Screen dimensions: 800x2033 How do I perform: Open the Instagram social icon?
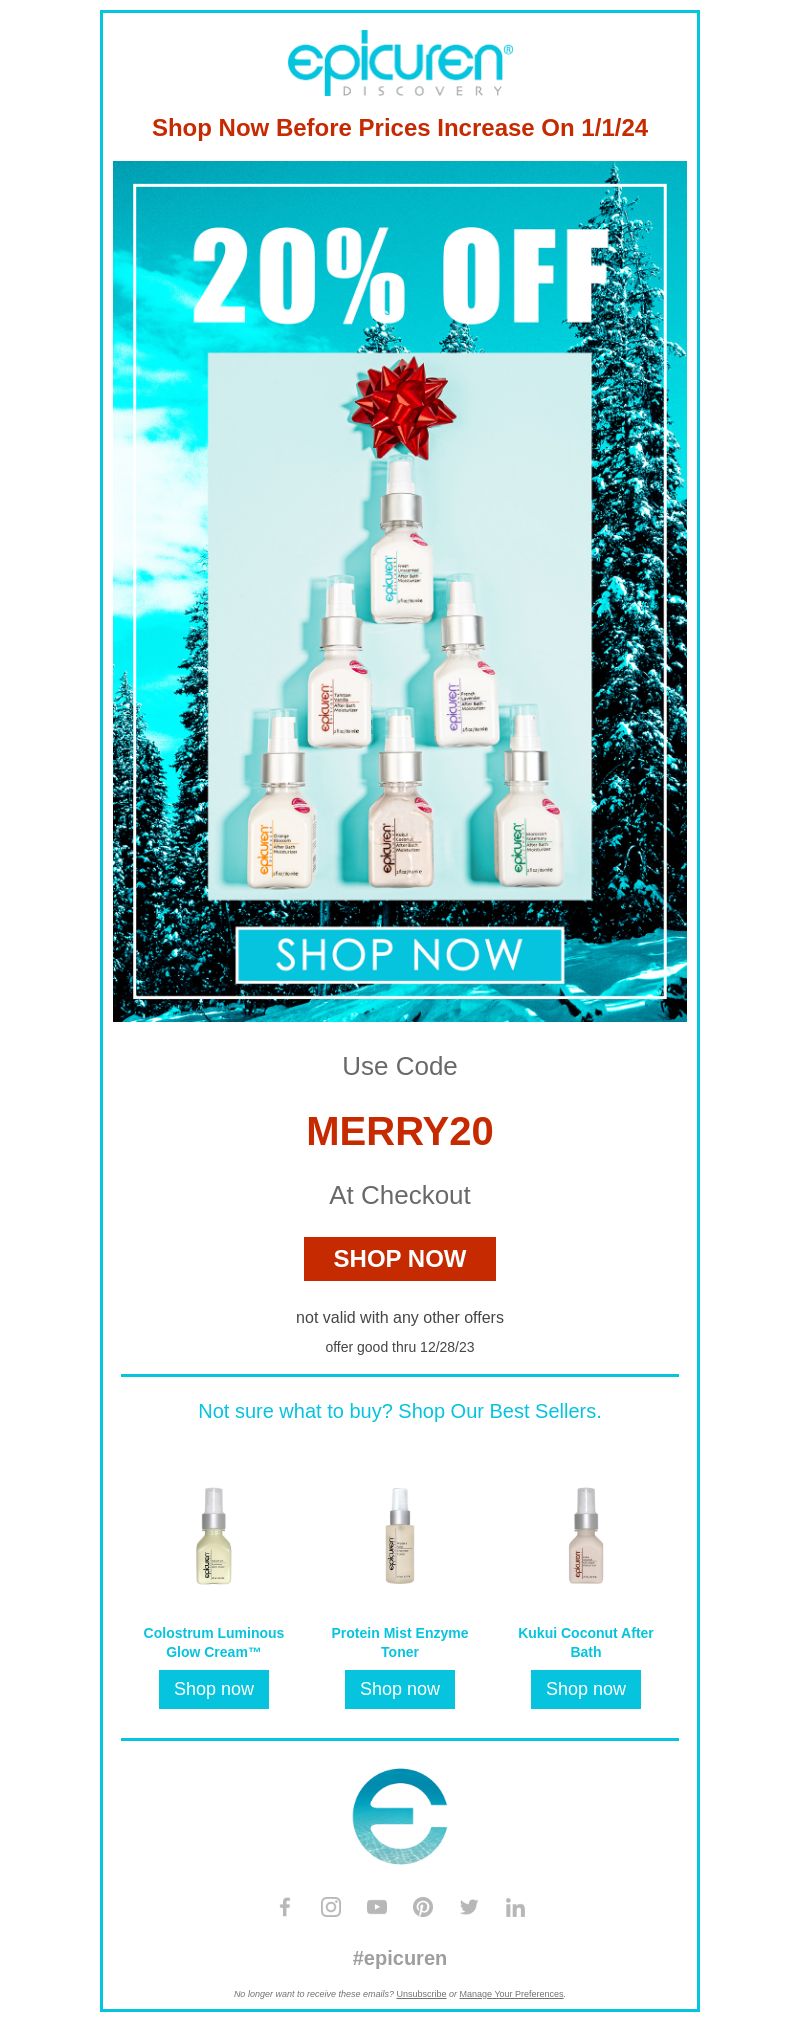(331, 1907)
